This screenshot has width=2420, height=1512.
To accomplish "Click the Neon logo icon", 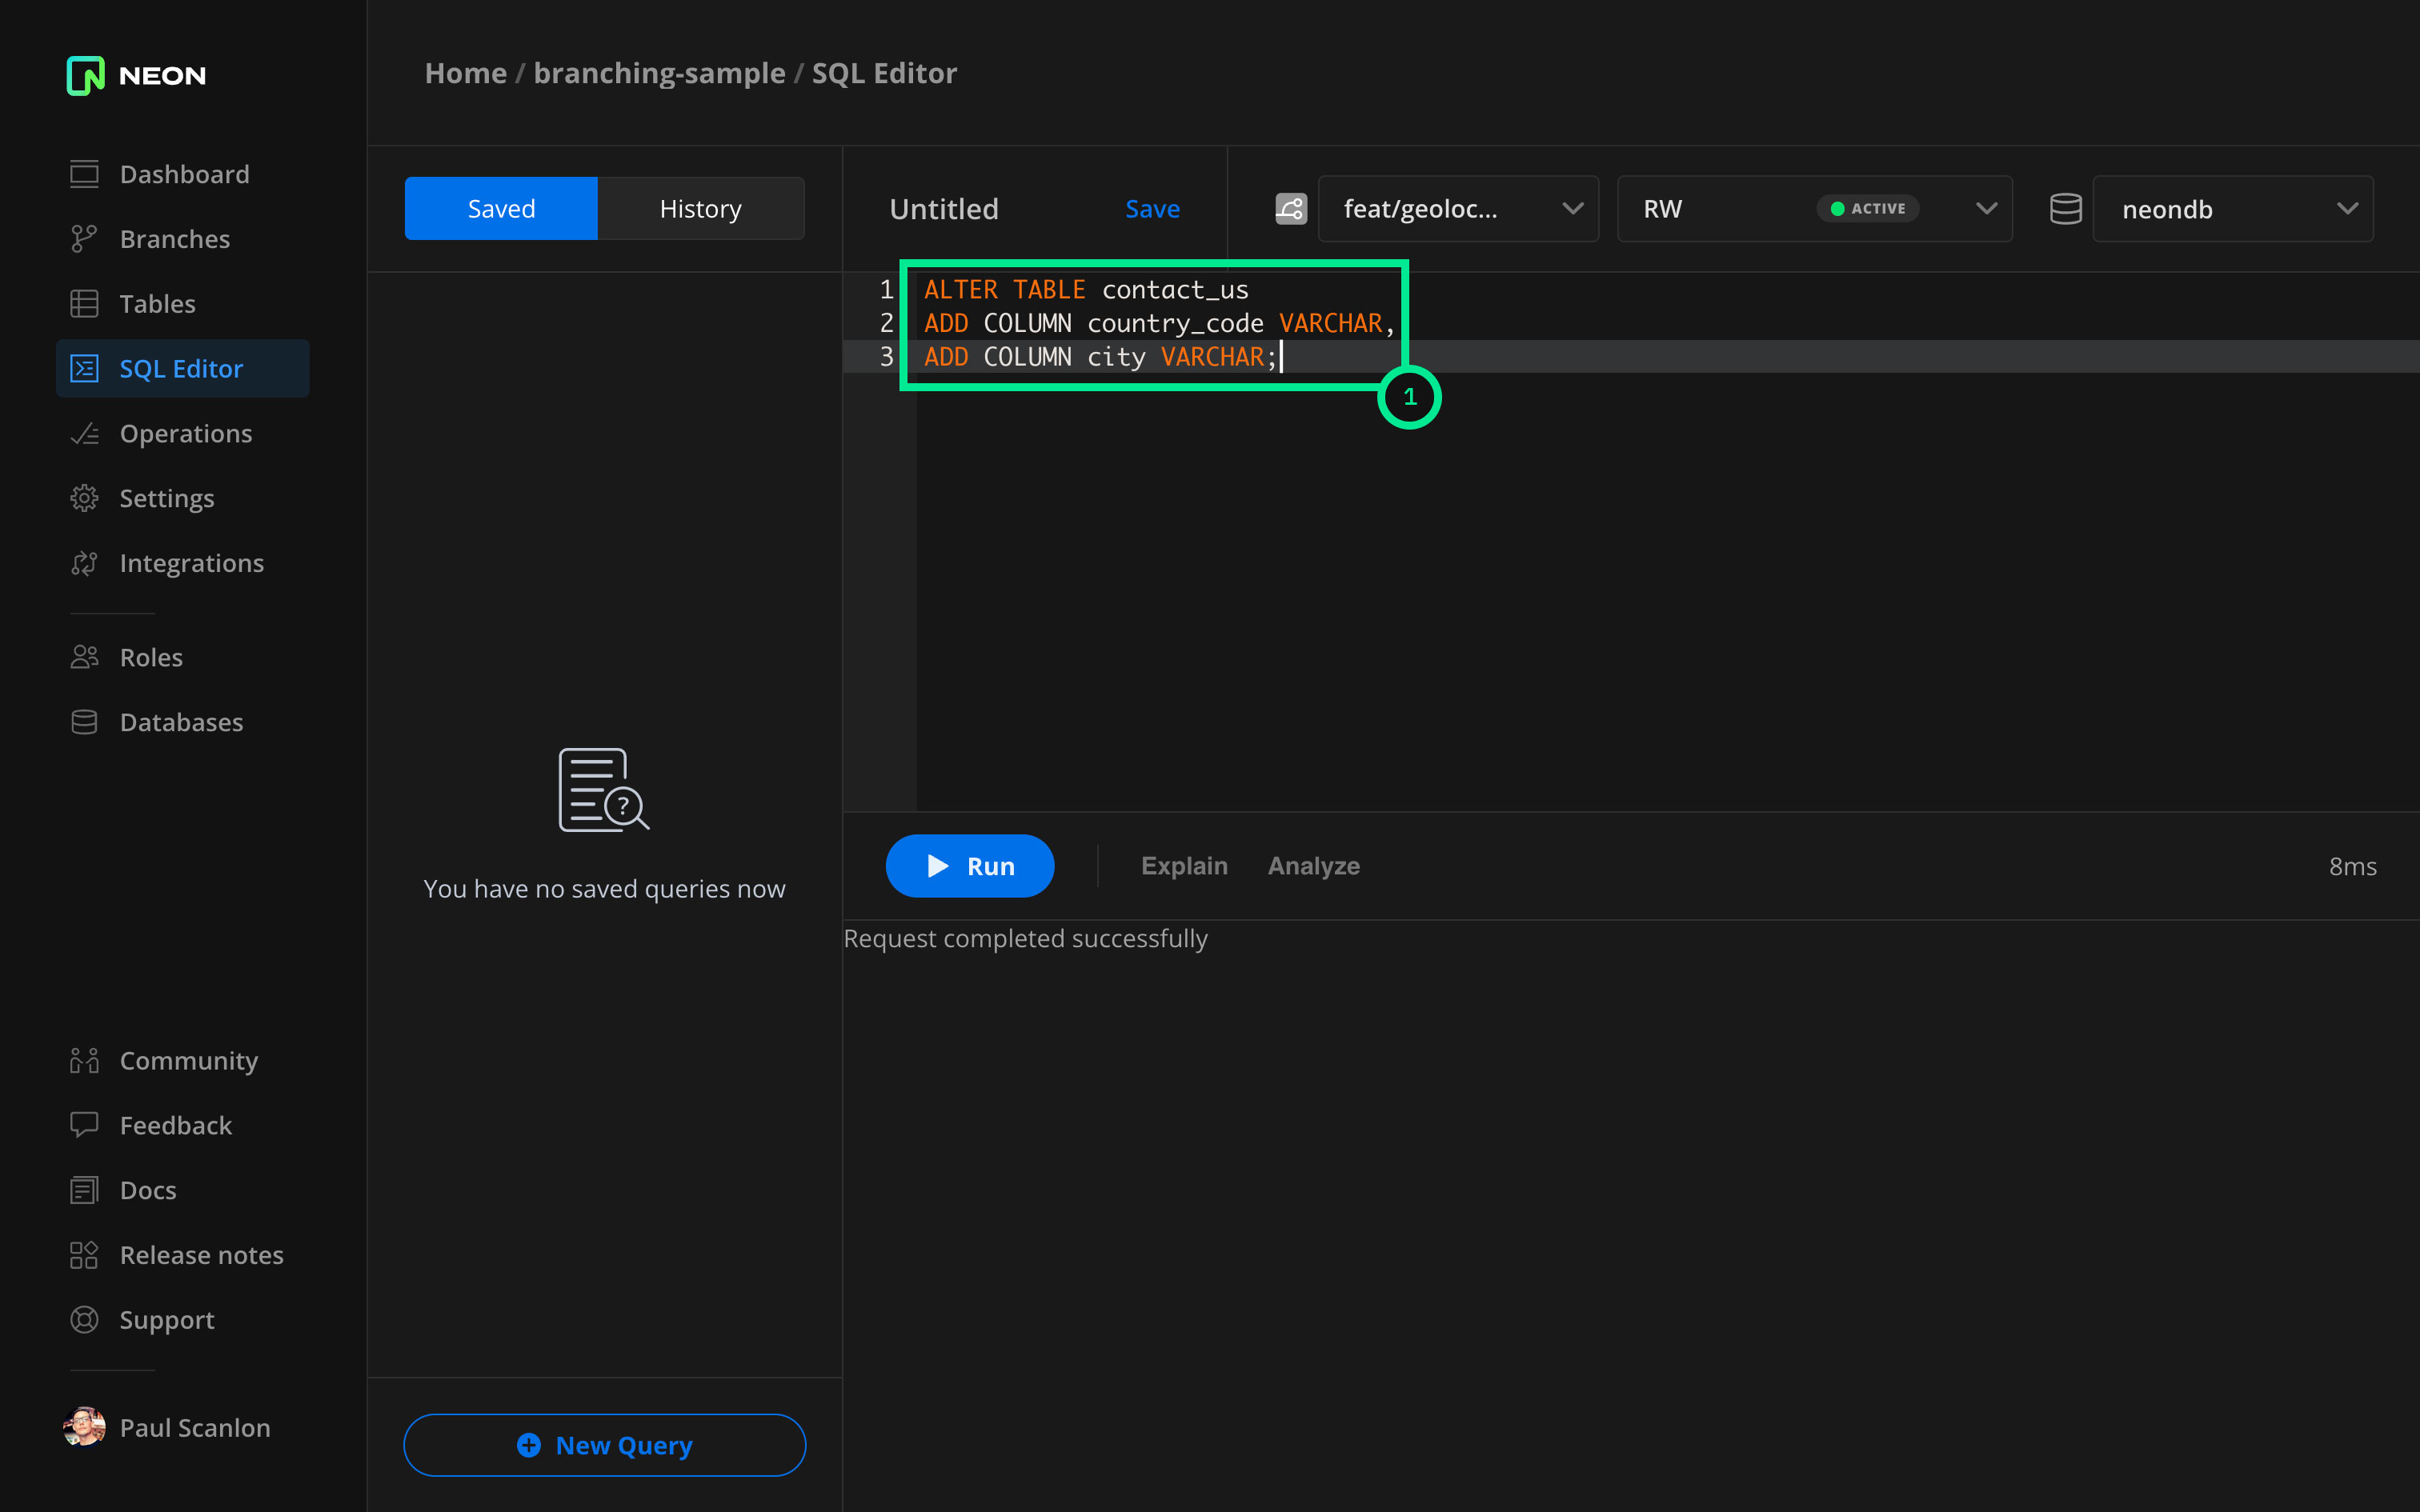I will [x=85, y=75].
